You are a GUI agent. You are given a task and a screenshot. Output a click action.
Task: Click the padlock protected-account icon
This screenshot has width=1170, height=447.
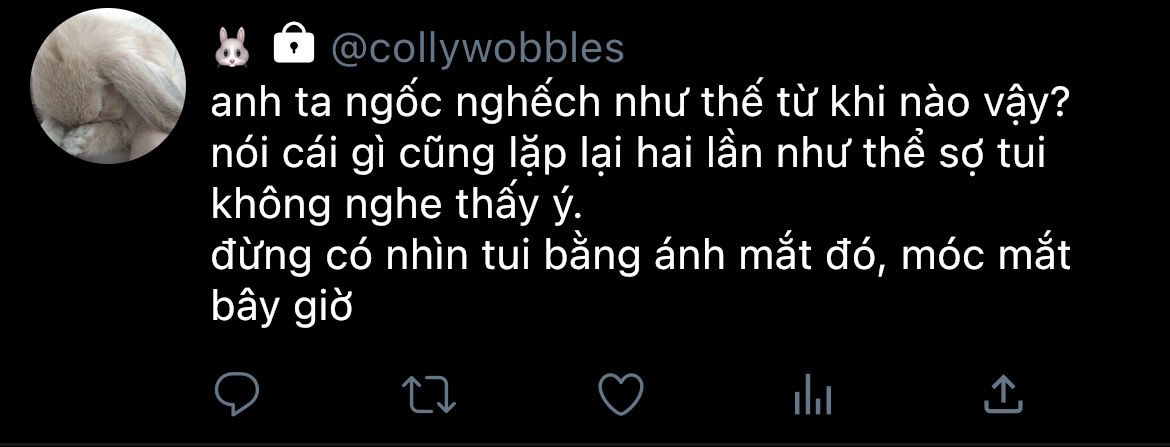point(293,46)
